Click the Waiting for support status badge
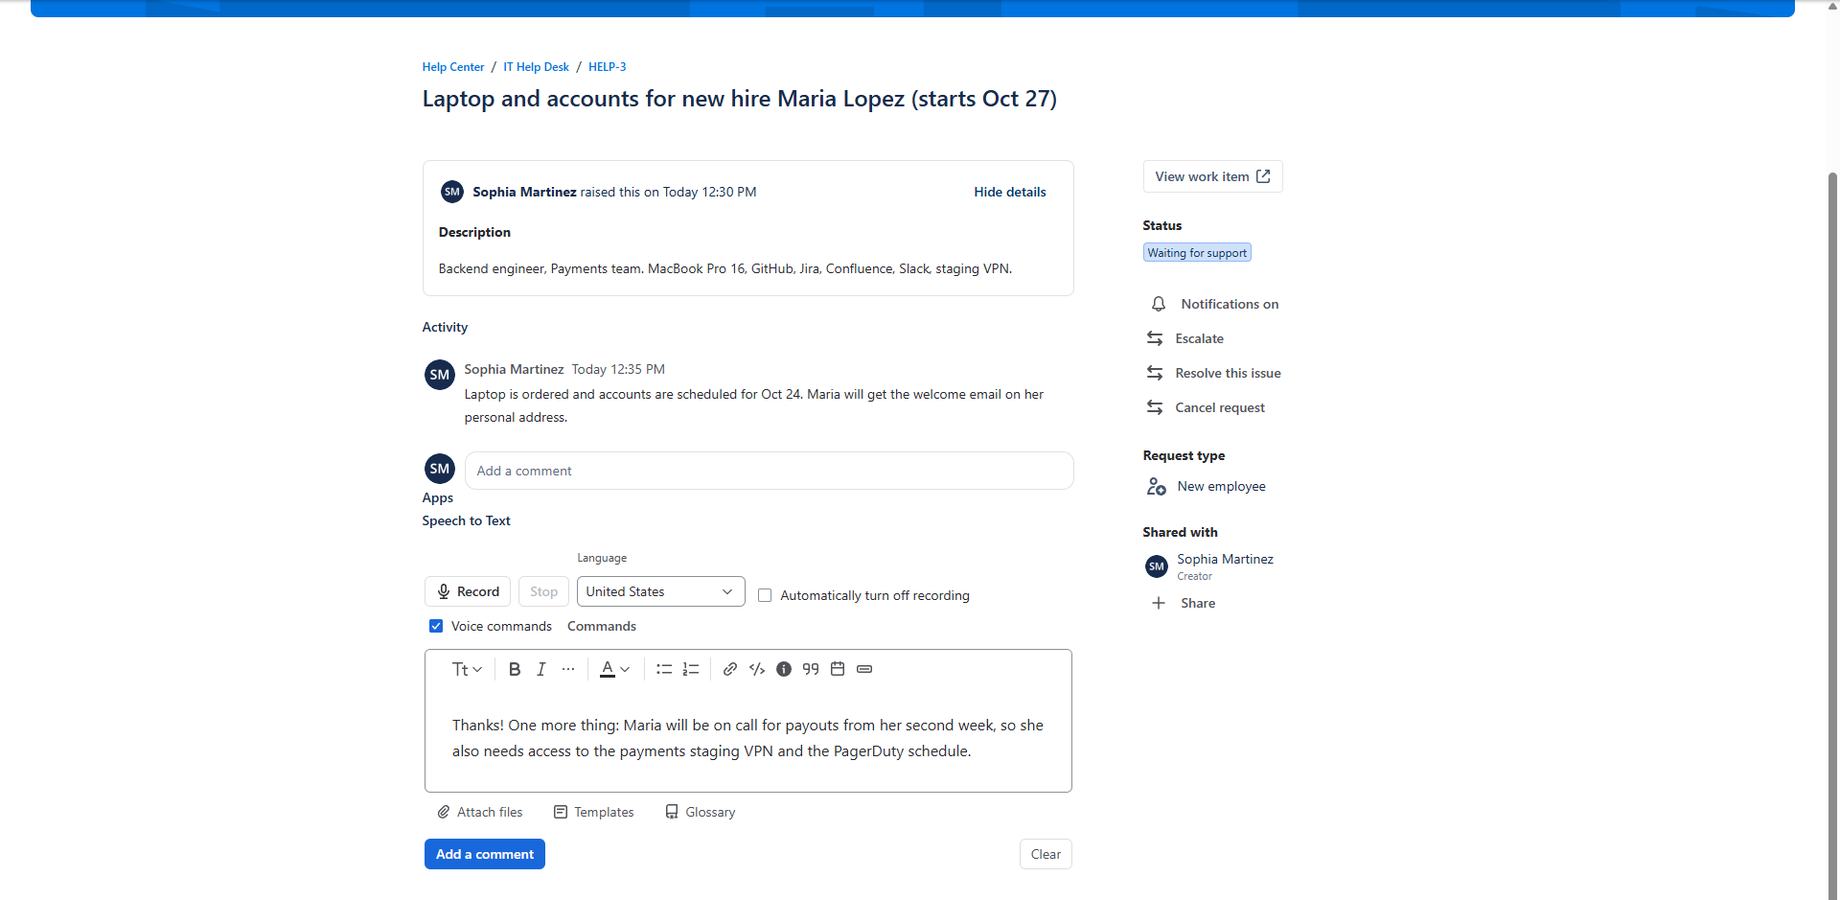The width and height of the screenshot is (1840, 900). (1197, 253)
